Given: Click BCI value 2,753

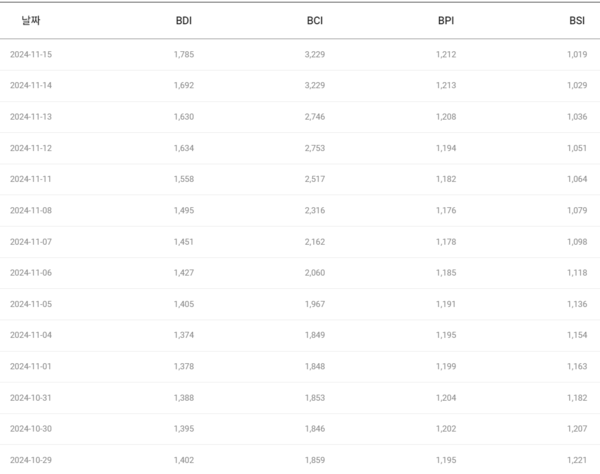Looking at the screenshot, I should pos(315,148).
